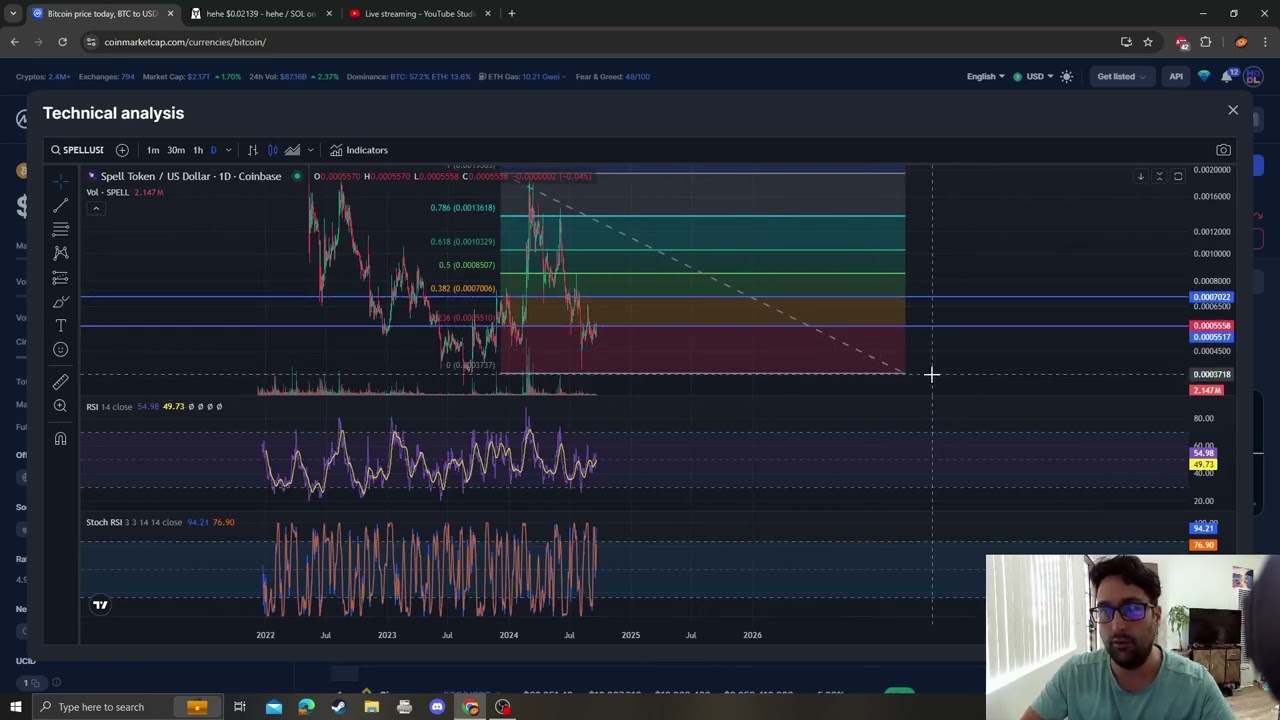1280x720 pixels.
Task: Expand the time interval dropdown arrow
Action: click(x=229, y=150)
